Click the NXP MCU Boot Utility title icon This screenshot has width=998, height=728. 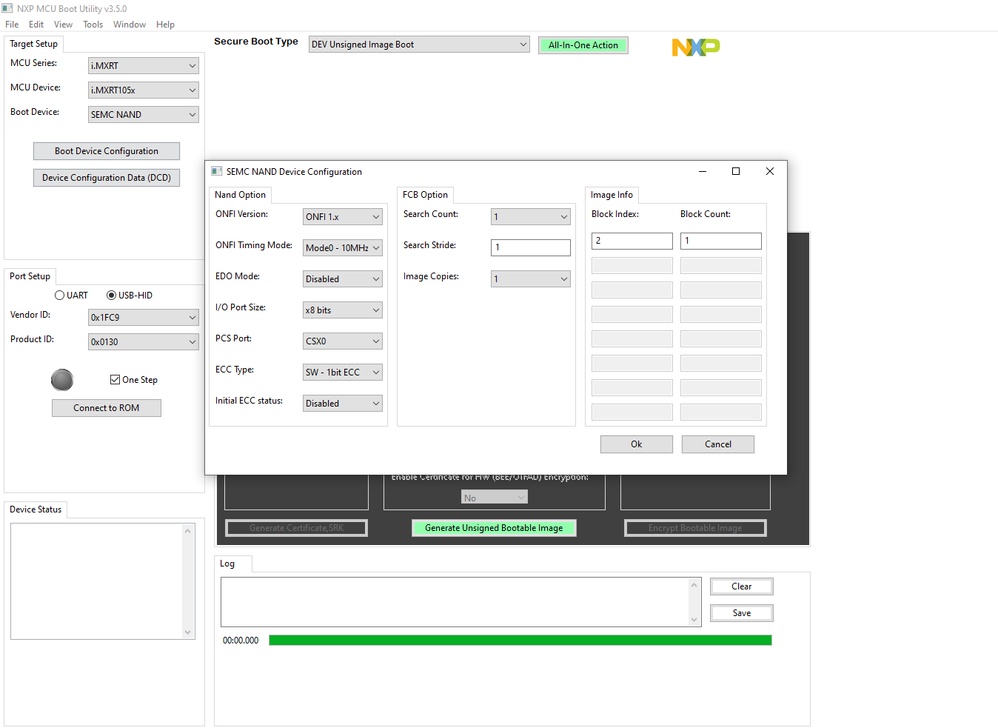point(7,8)
